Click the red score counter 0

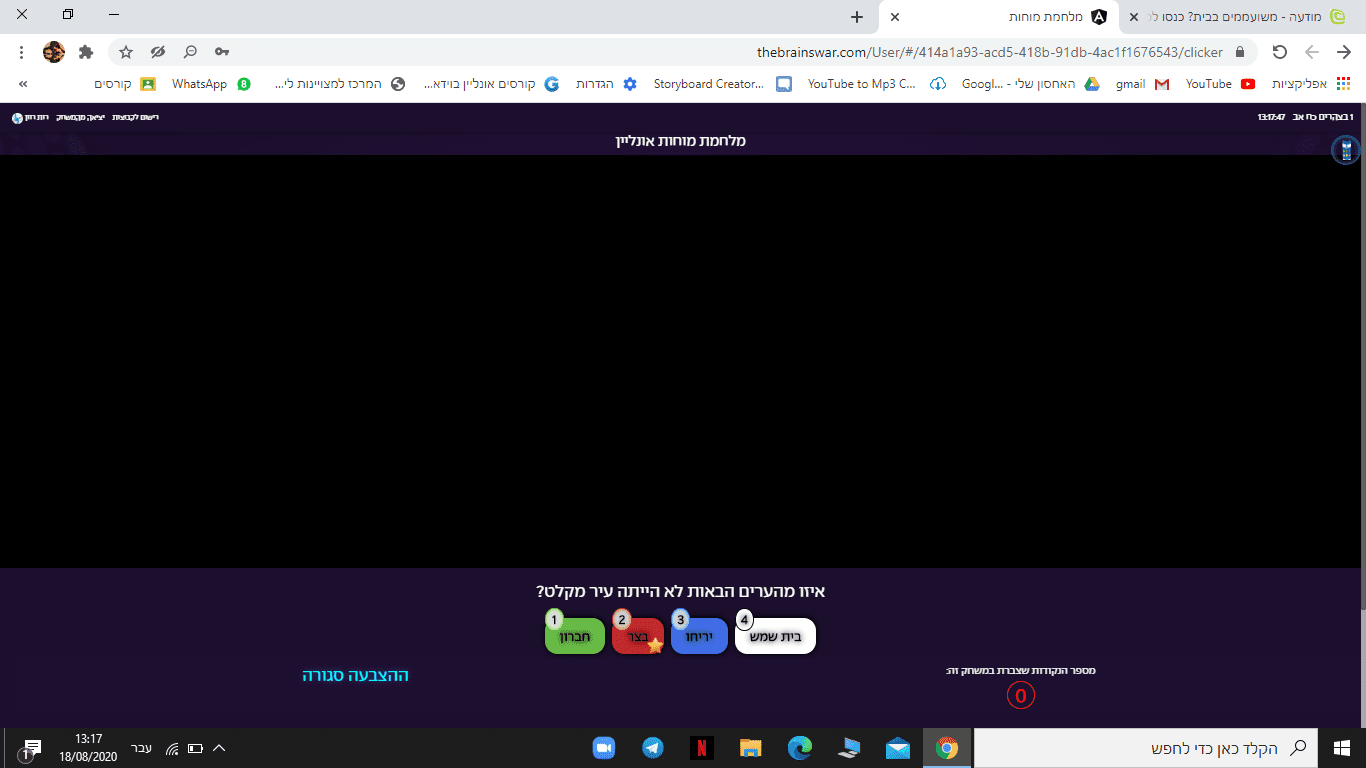click(1021, 696)
